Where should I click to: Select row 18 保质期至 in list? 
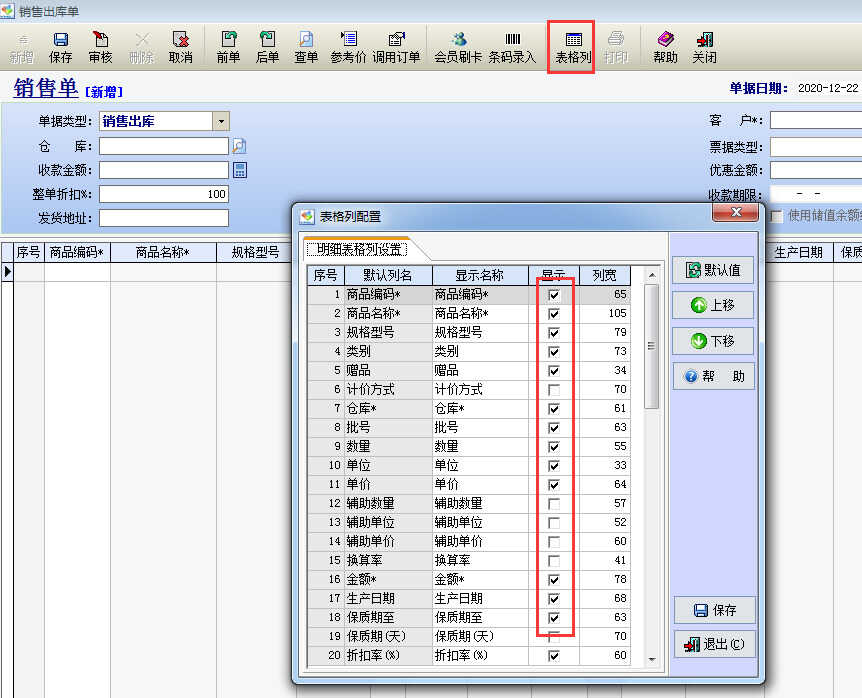pyautogui.click(x=469, y=617)
